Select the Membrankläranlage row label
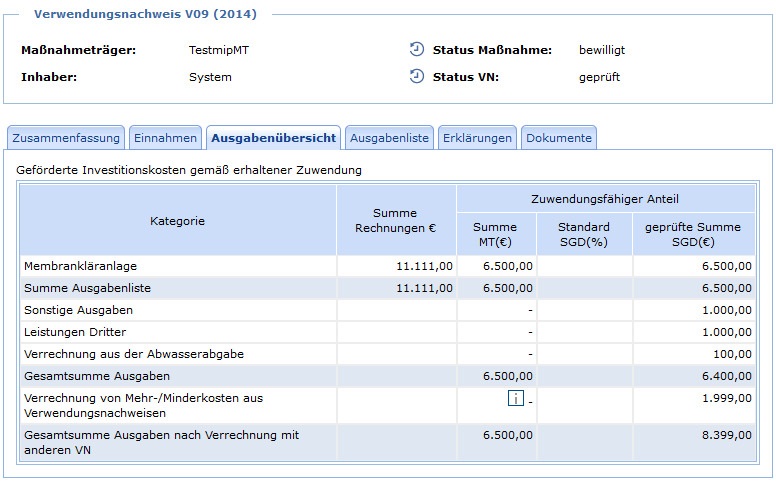 click(x=80, y=266)
